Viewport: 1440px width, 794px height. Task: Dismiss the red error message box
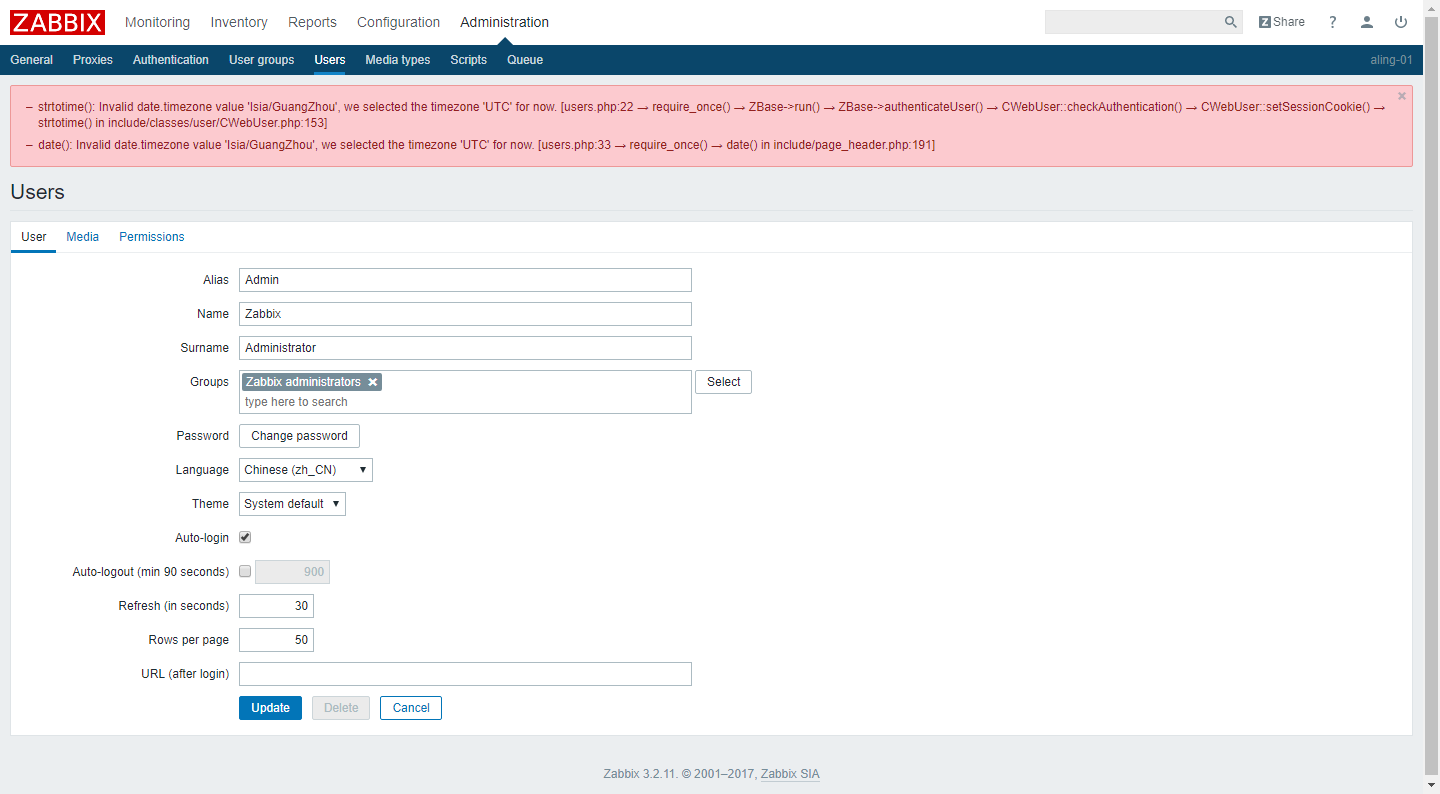click(1401, 96)
